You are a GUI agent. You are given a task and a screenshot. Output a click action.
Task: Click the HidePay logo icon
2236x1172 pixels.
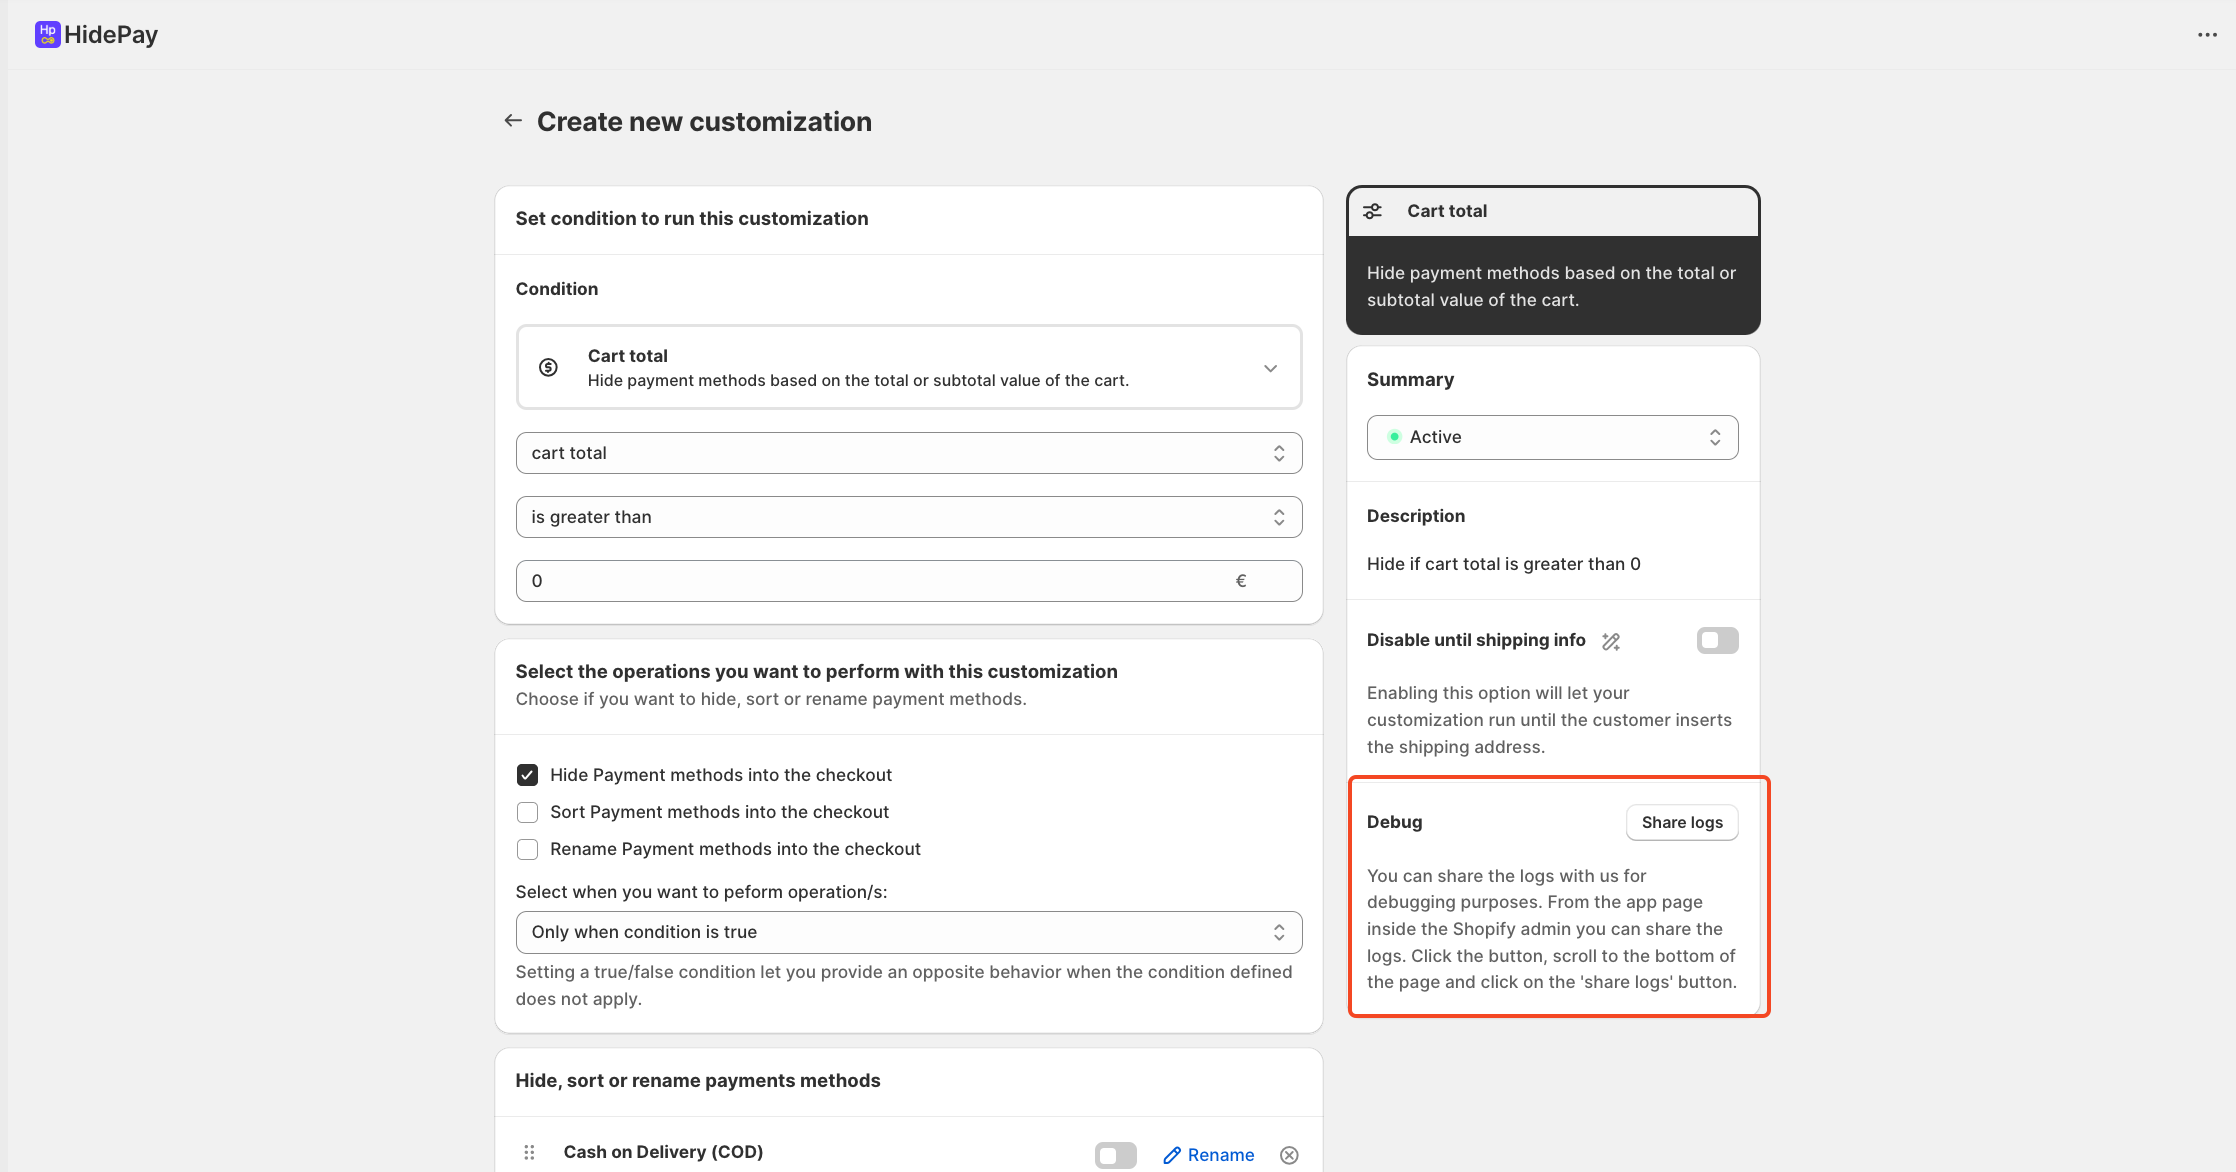point(47,35)
